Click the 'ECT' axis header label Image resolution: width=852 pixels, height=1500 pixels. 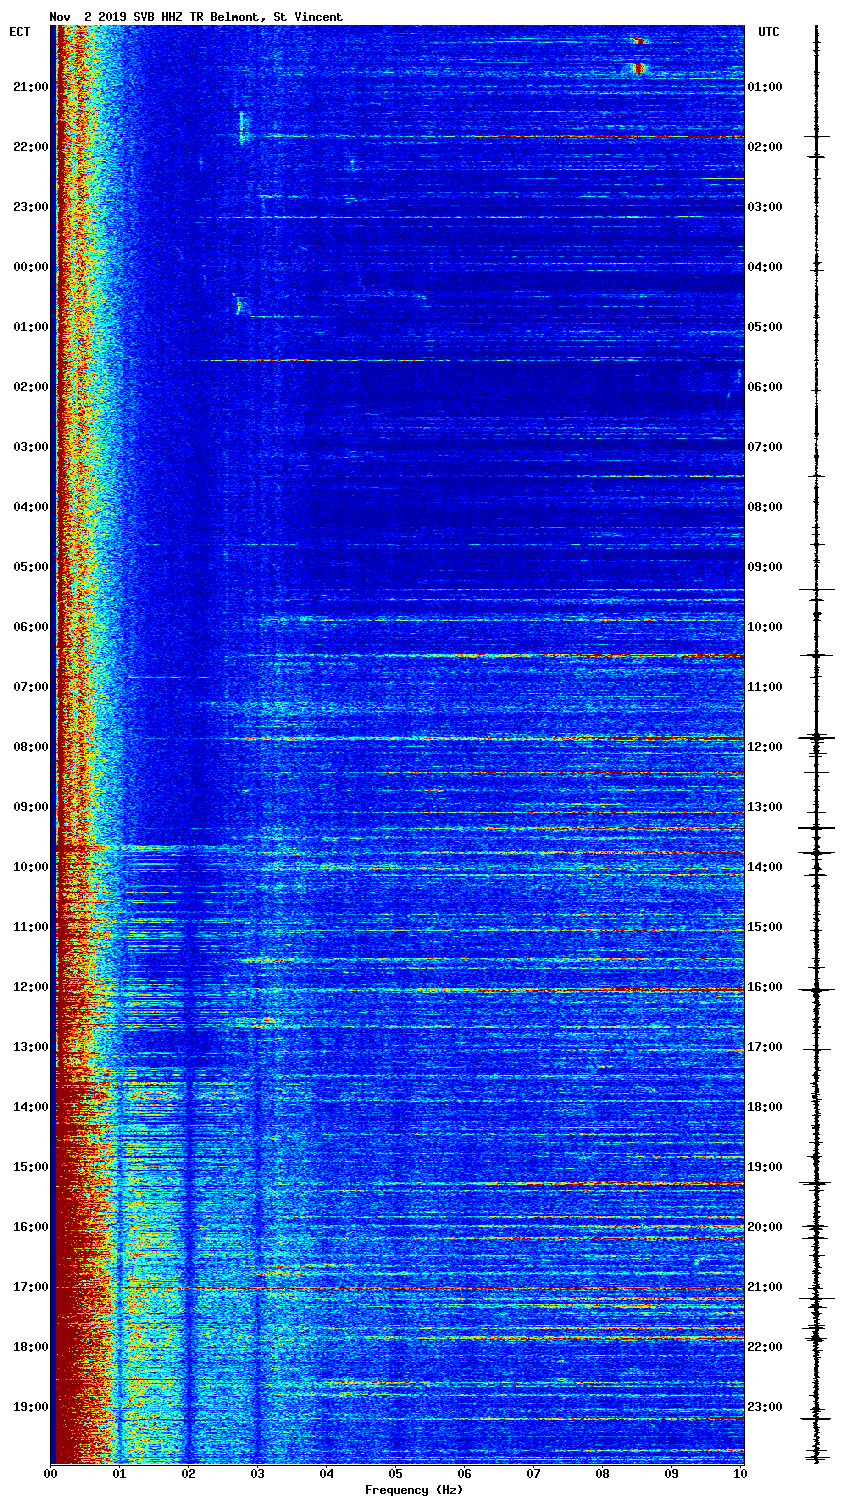(x=20, y=32)
